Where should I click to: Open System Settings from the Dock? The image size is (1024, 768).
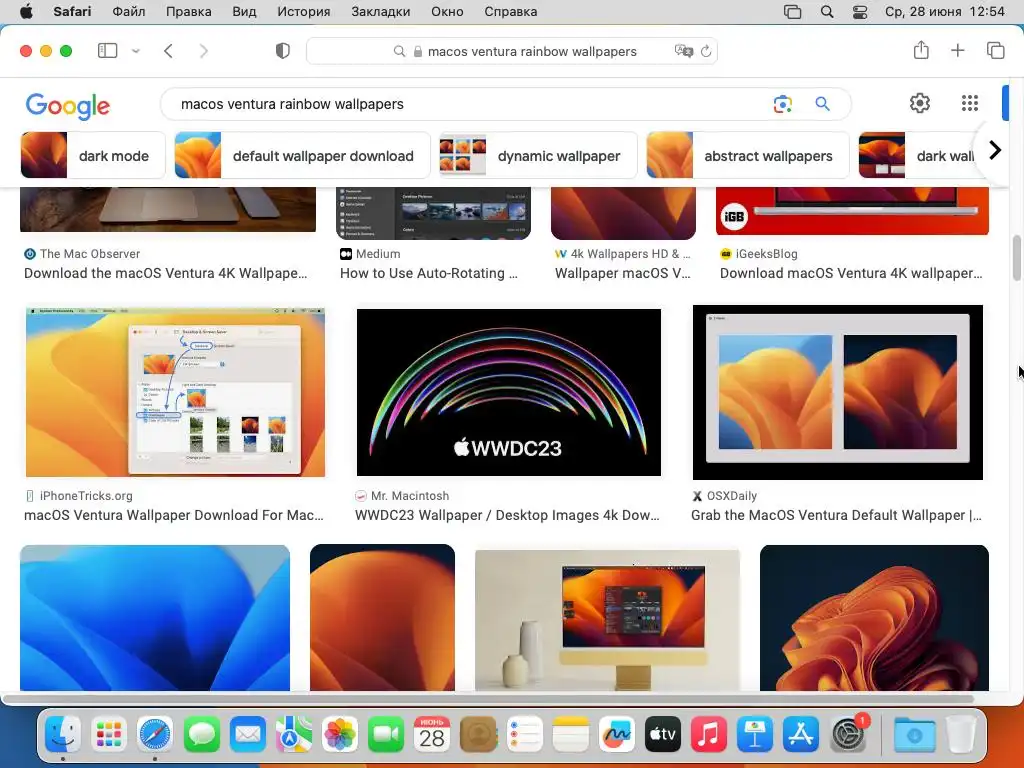click(848, 735)
